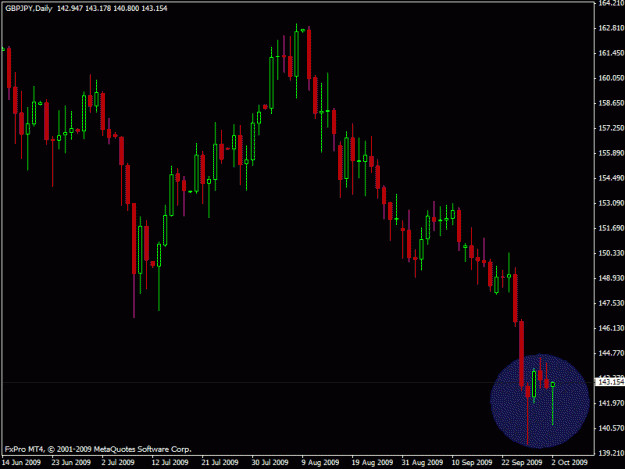Click the 155.890 price axis label
The width and height of the screenshot is (625, 469).
611,153
